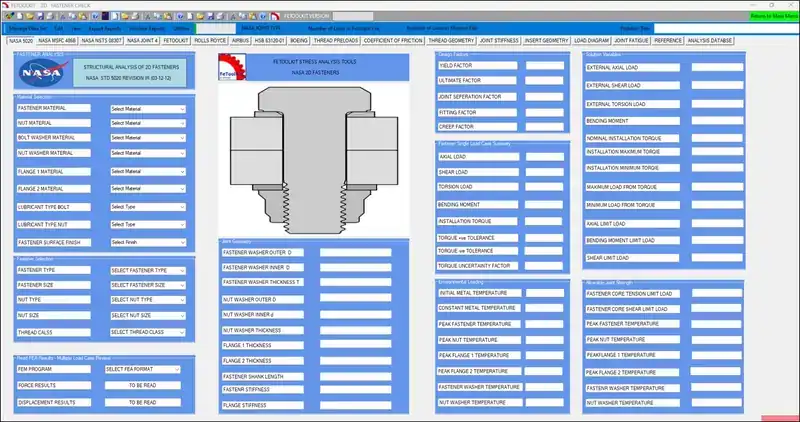Switch to the NASA MSFC 486B tab
This screenshot has height=422, width=800.
tap(57, 40)
